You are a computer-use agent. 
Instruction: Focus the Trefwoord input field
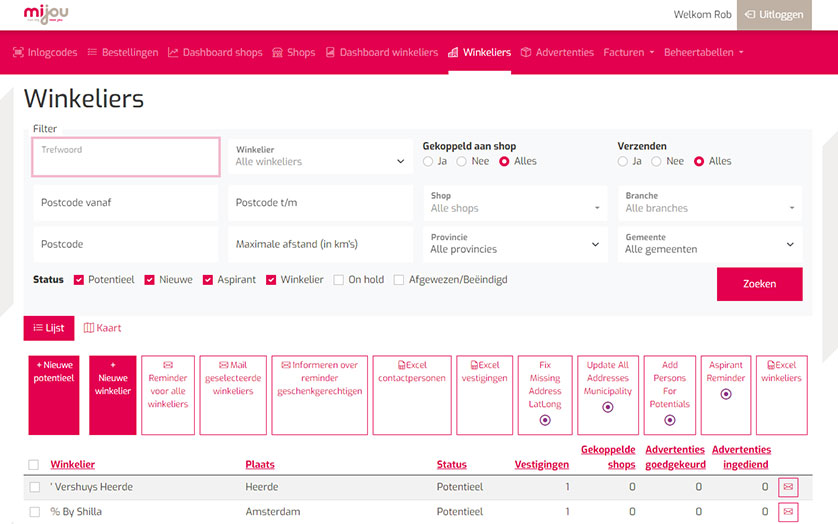pyautogui.click(x=126, y=157)
